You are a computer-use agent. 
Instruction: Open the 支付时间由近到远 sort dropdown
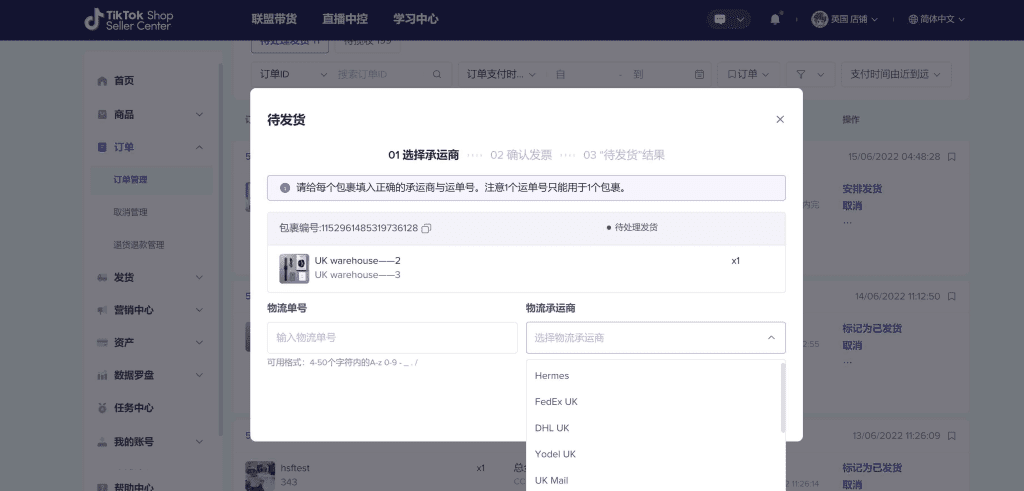[x=896, y=74]
